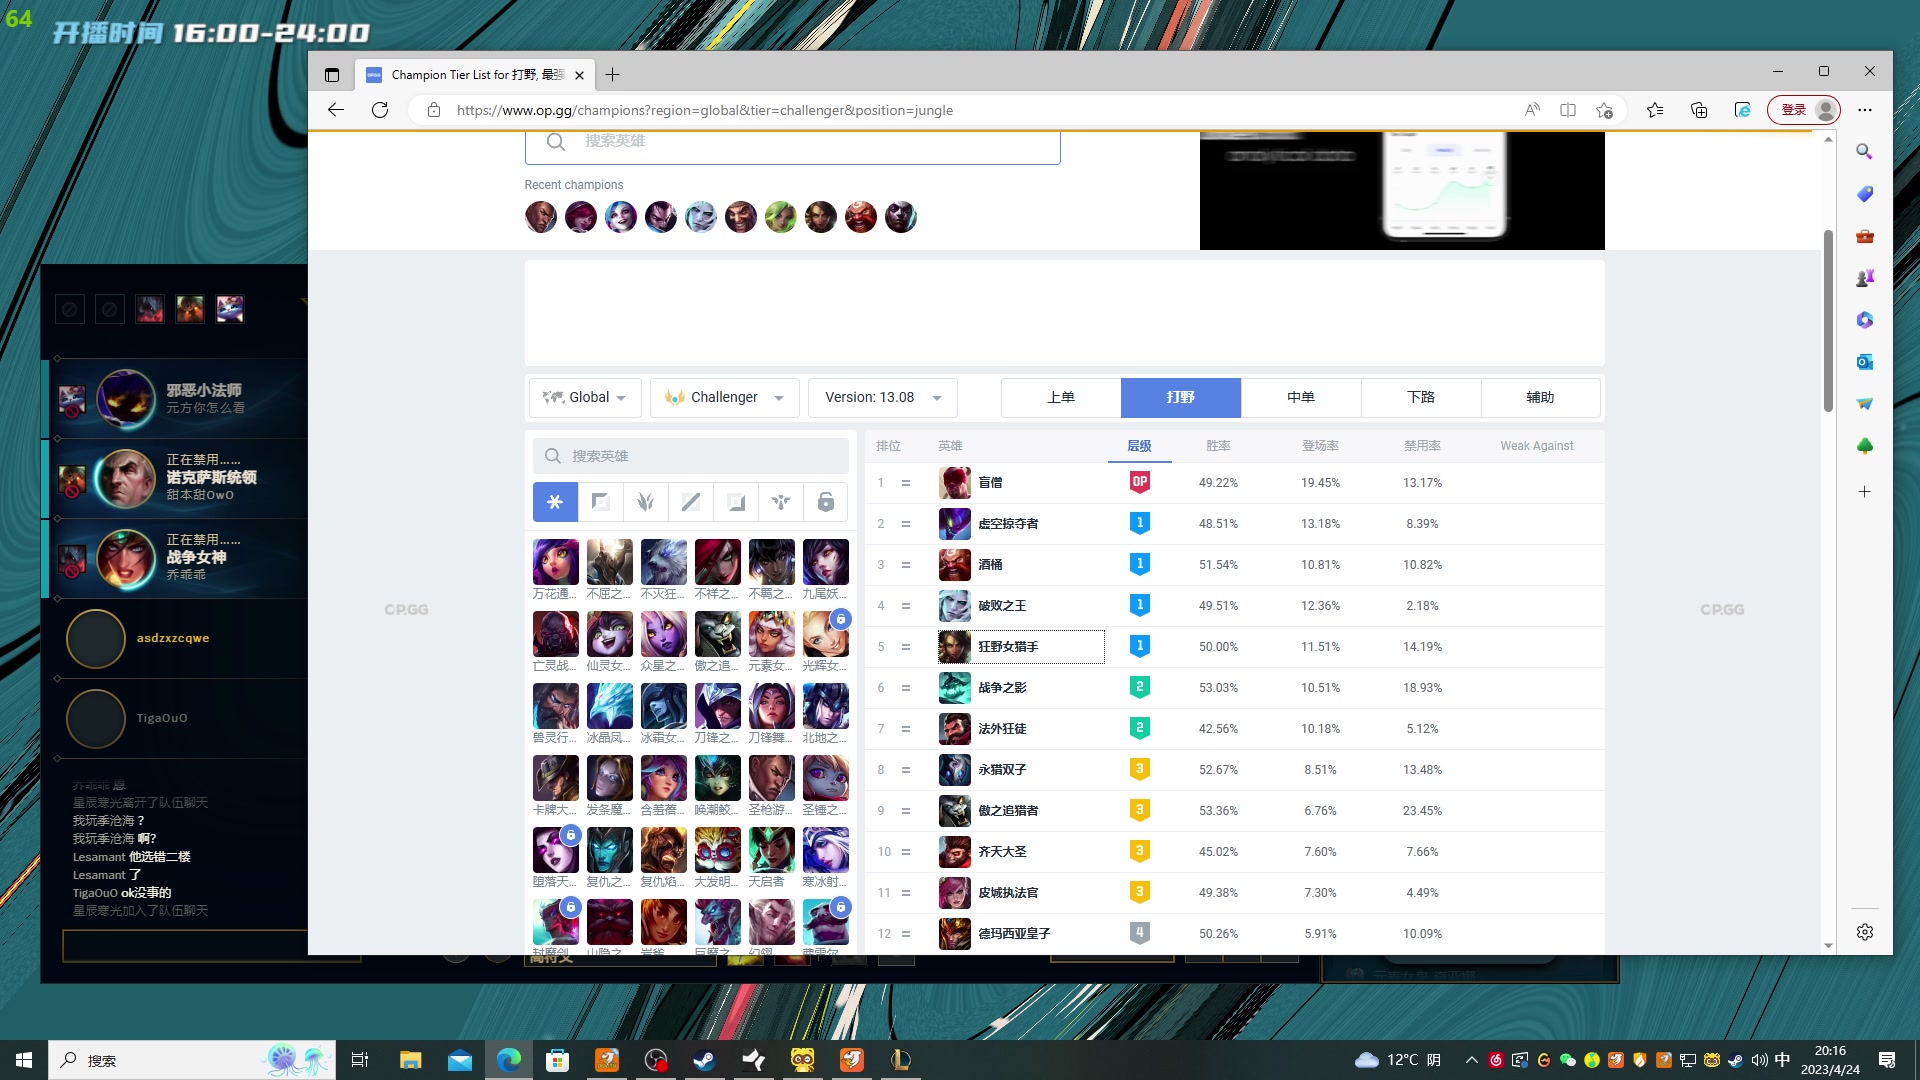This screenshot has height=1080, width=1920.
Task: Open the 盲僧 champion link
Action: pyautogui.click(x=990, y=483)
